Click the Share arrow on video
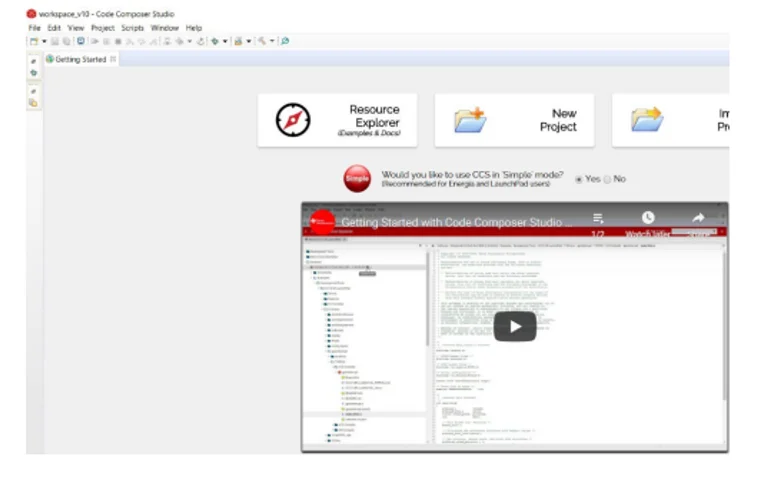 [x=698, y=218]
